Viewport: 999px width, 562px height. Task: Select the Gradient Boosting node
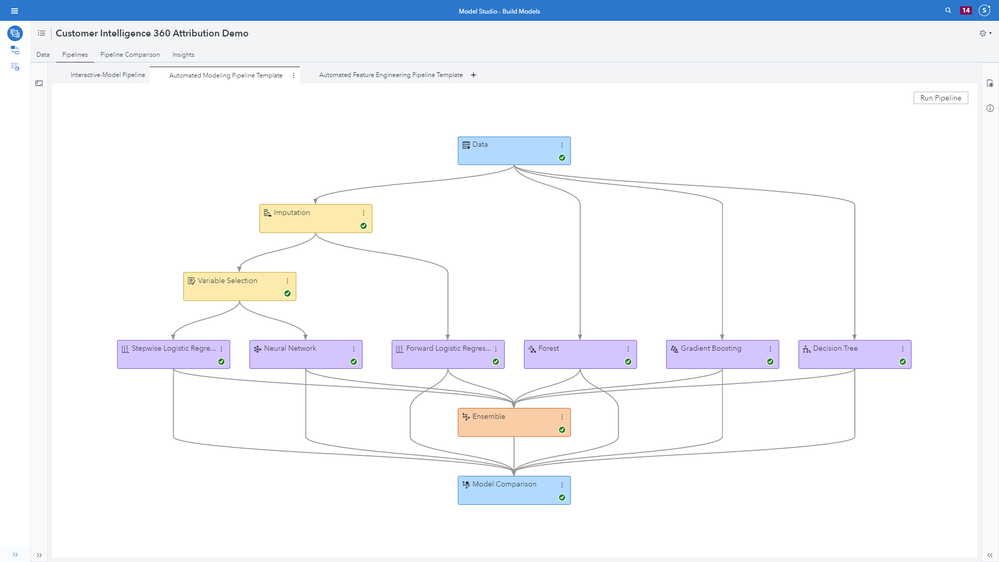coord(722,354)
